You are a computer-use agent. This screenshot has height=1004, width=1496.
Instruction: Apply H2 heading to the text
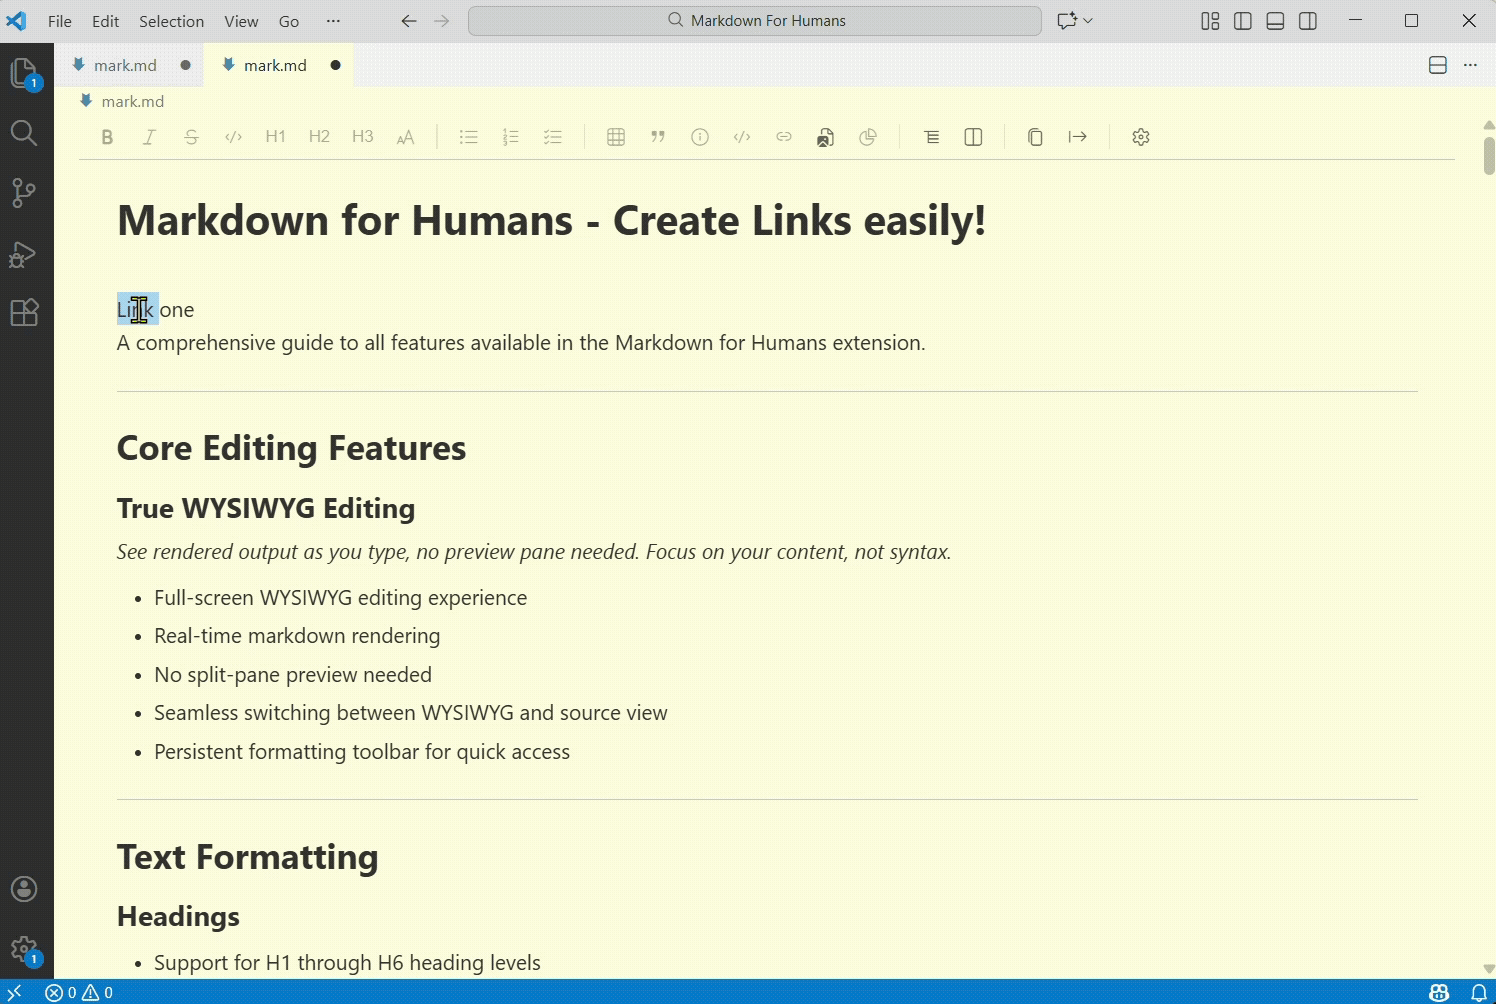pyautogui.click(x=319, y=137)
